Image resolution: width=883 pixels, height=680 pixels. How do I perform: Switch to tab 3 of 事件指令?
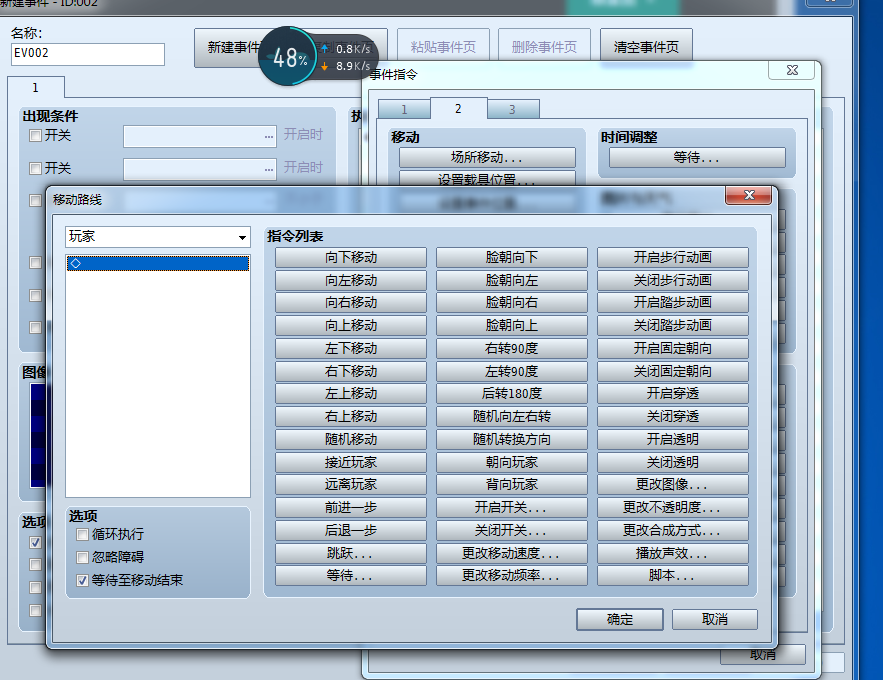[512, 109]
